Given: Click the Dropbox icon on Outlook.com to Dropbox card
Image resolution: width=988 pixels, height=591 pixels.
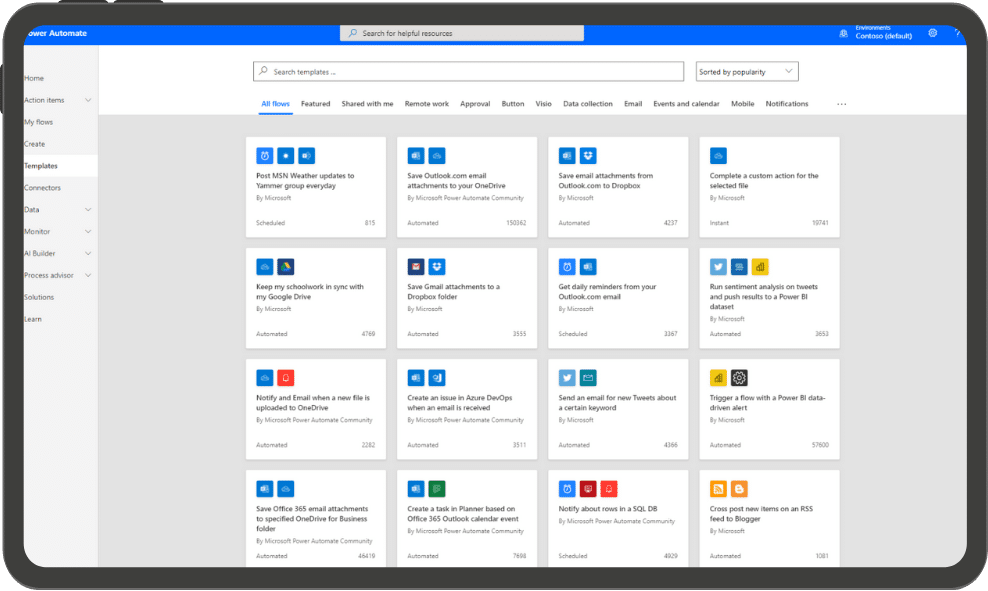Looking at the screenshot, I should pos(588,156).
